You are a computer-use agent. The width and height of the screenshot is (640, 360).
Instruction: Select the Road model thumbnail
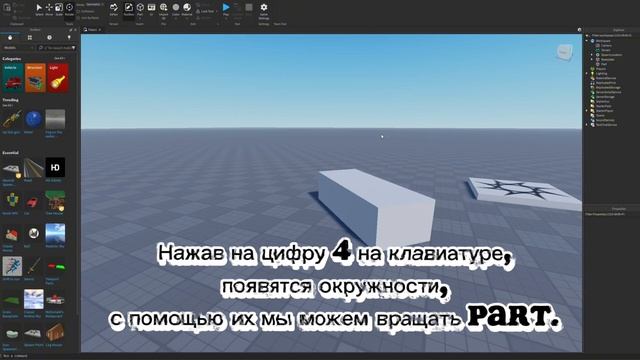click(33, 167)
